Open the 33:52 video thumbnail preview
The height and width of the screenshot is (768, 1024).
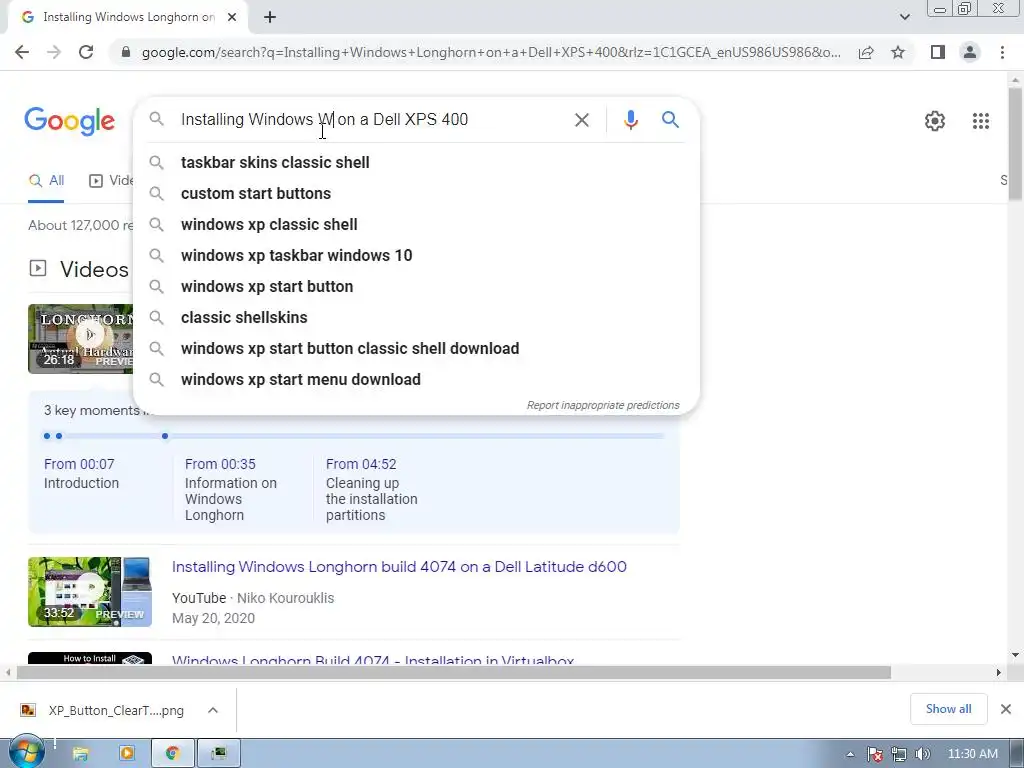[x=89, y=592]
